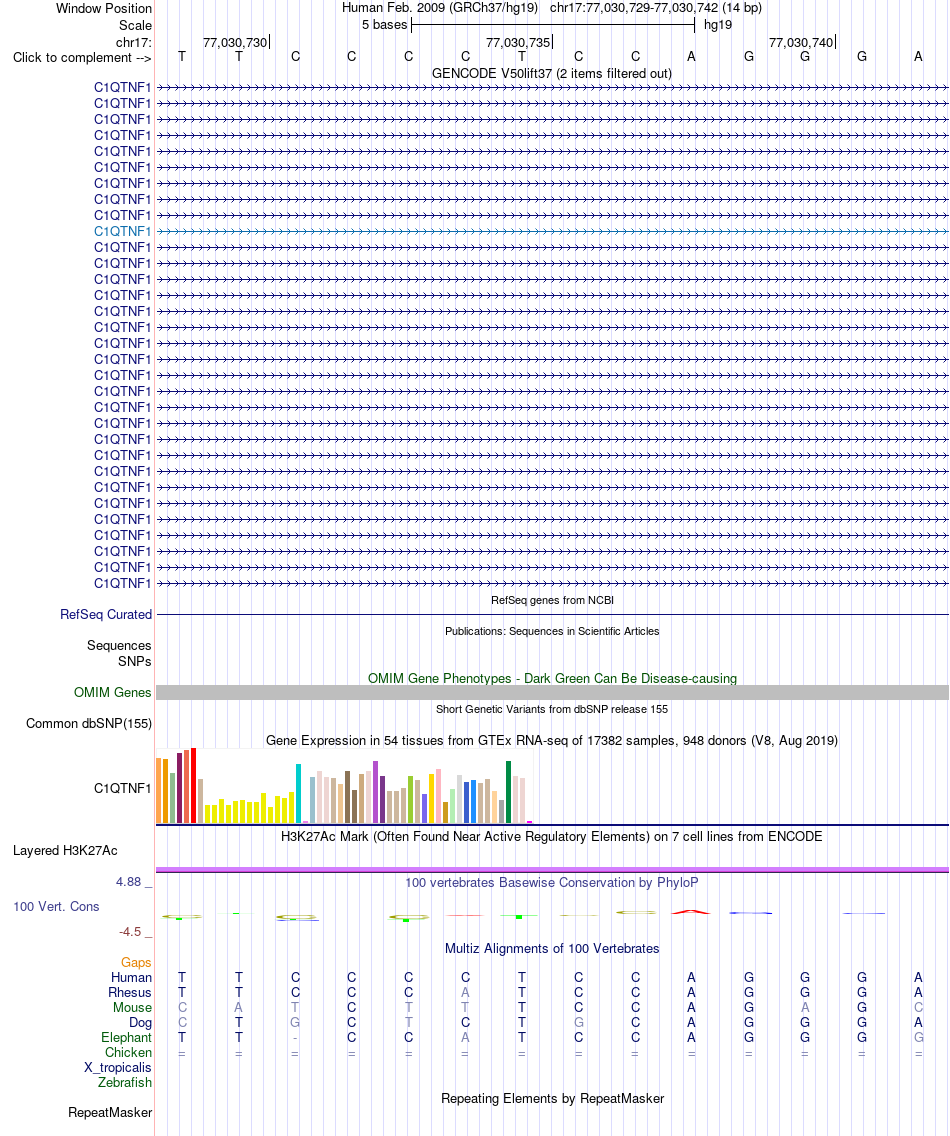The image size is (950, 1136).
Task: Click the Sequences track label
Action: coord(119,645)
